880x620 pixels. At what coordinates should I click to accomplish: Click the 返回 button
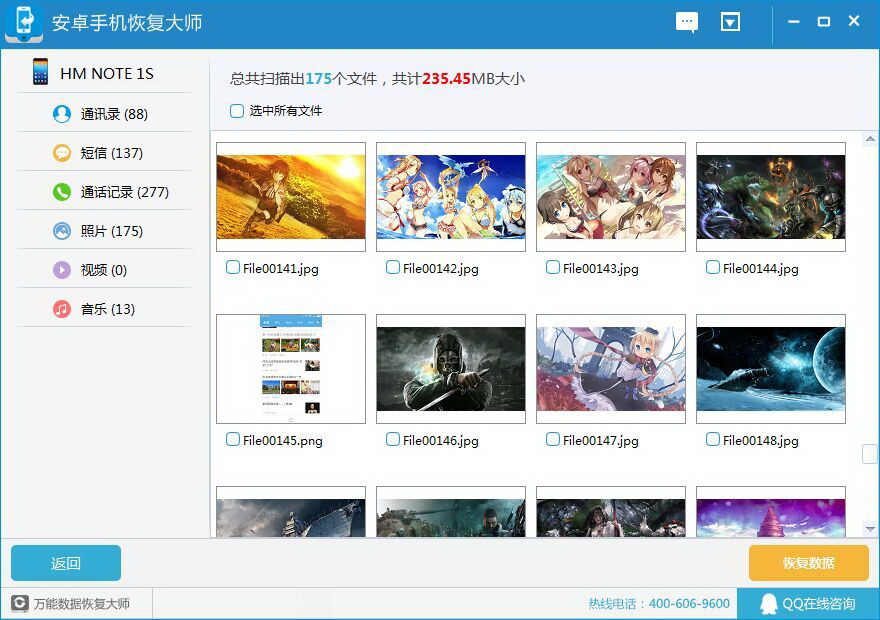point(66,563)
